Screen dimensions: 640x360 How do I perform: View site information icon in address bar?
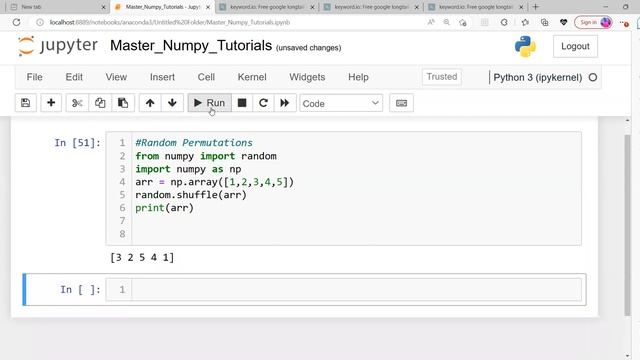click(x=40, y=22)
